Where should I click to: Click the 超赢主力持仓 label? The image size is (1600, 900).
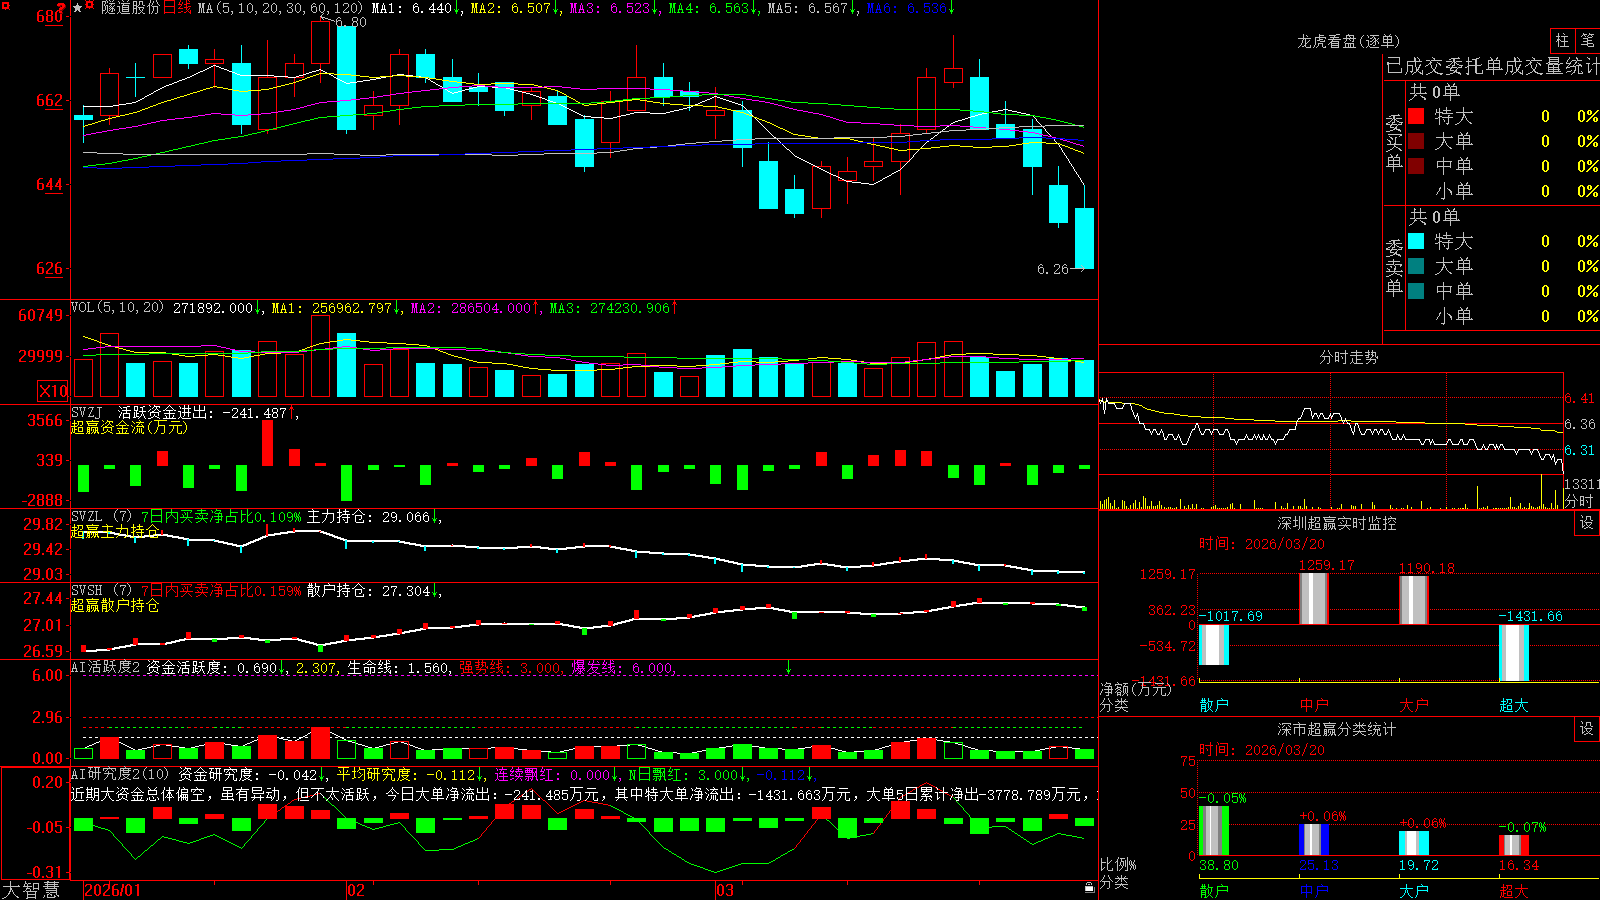click(x=115, y=531)
